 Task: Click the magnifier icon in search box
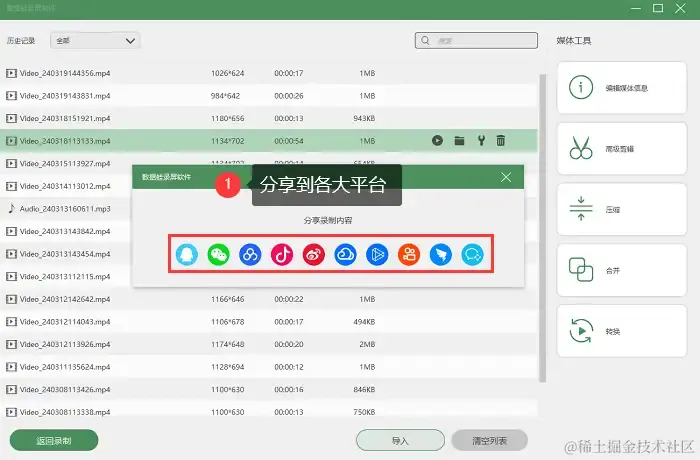[x=425, y=41]
